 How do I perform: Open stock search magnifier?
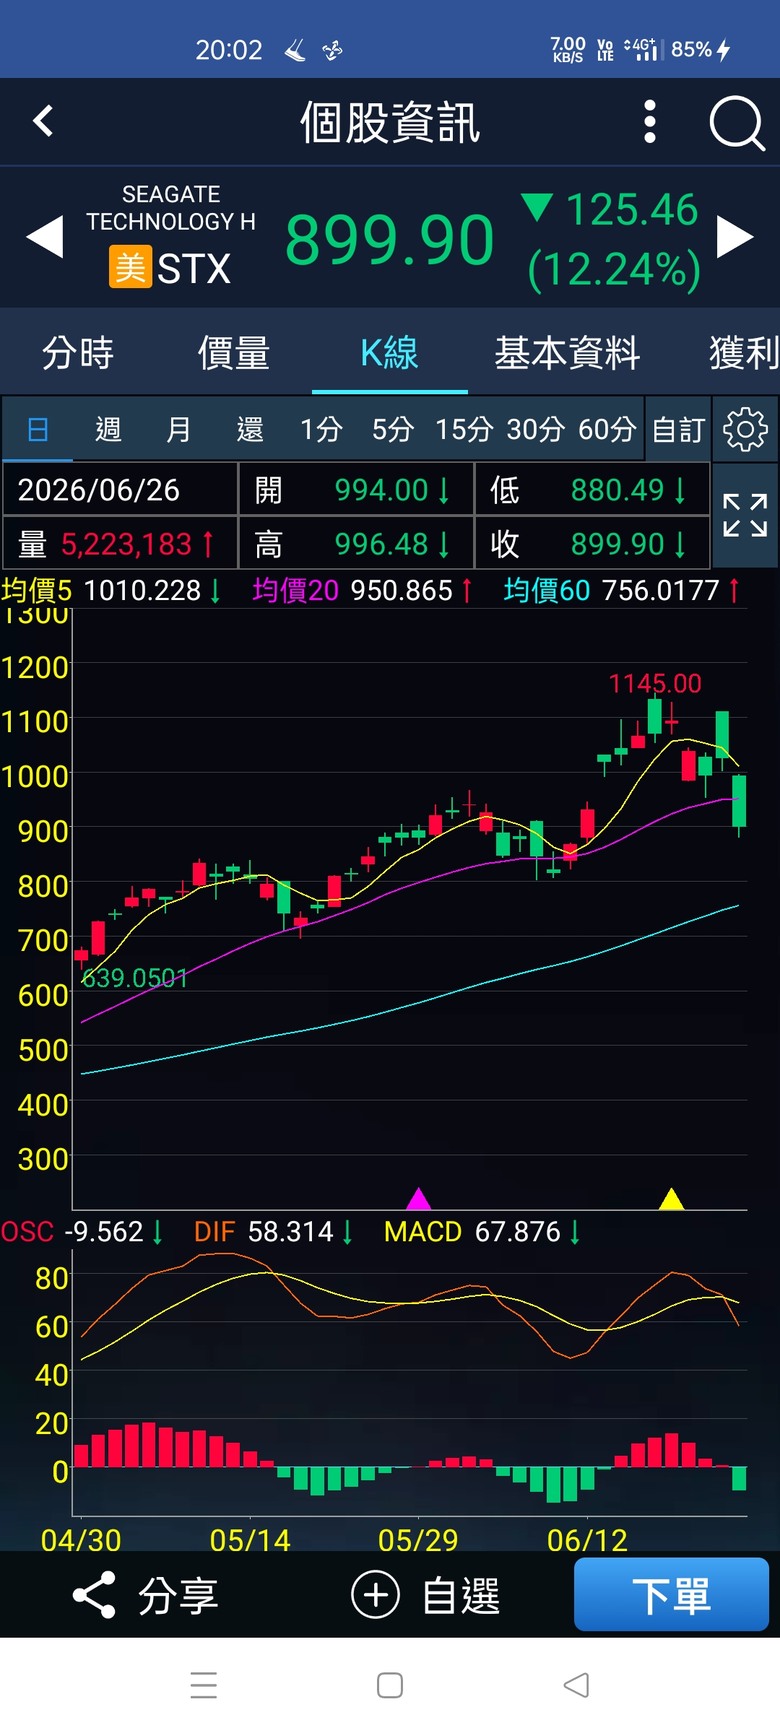(x=737, y=123)
